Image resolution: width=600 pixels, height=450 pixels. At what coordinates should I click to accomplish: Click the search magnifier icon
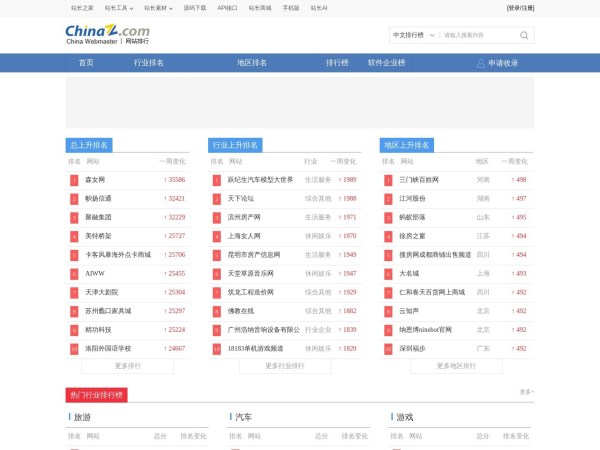525,35
